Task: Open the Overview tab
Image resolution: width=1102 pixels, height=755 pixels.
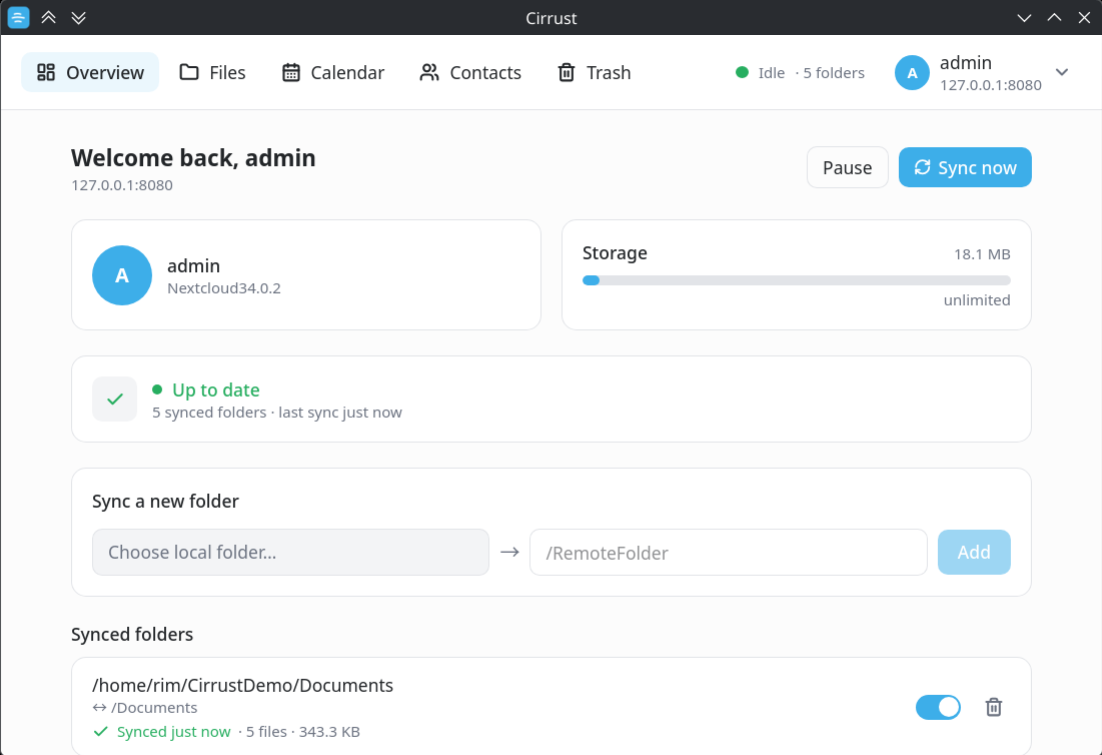Action: [90, 72]
